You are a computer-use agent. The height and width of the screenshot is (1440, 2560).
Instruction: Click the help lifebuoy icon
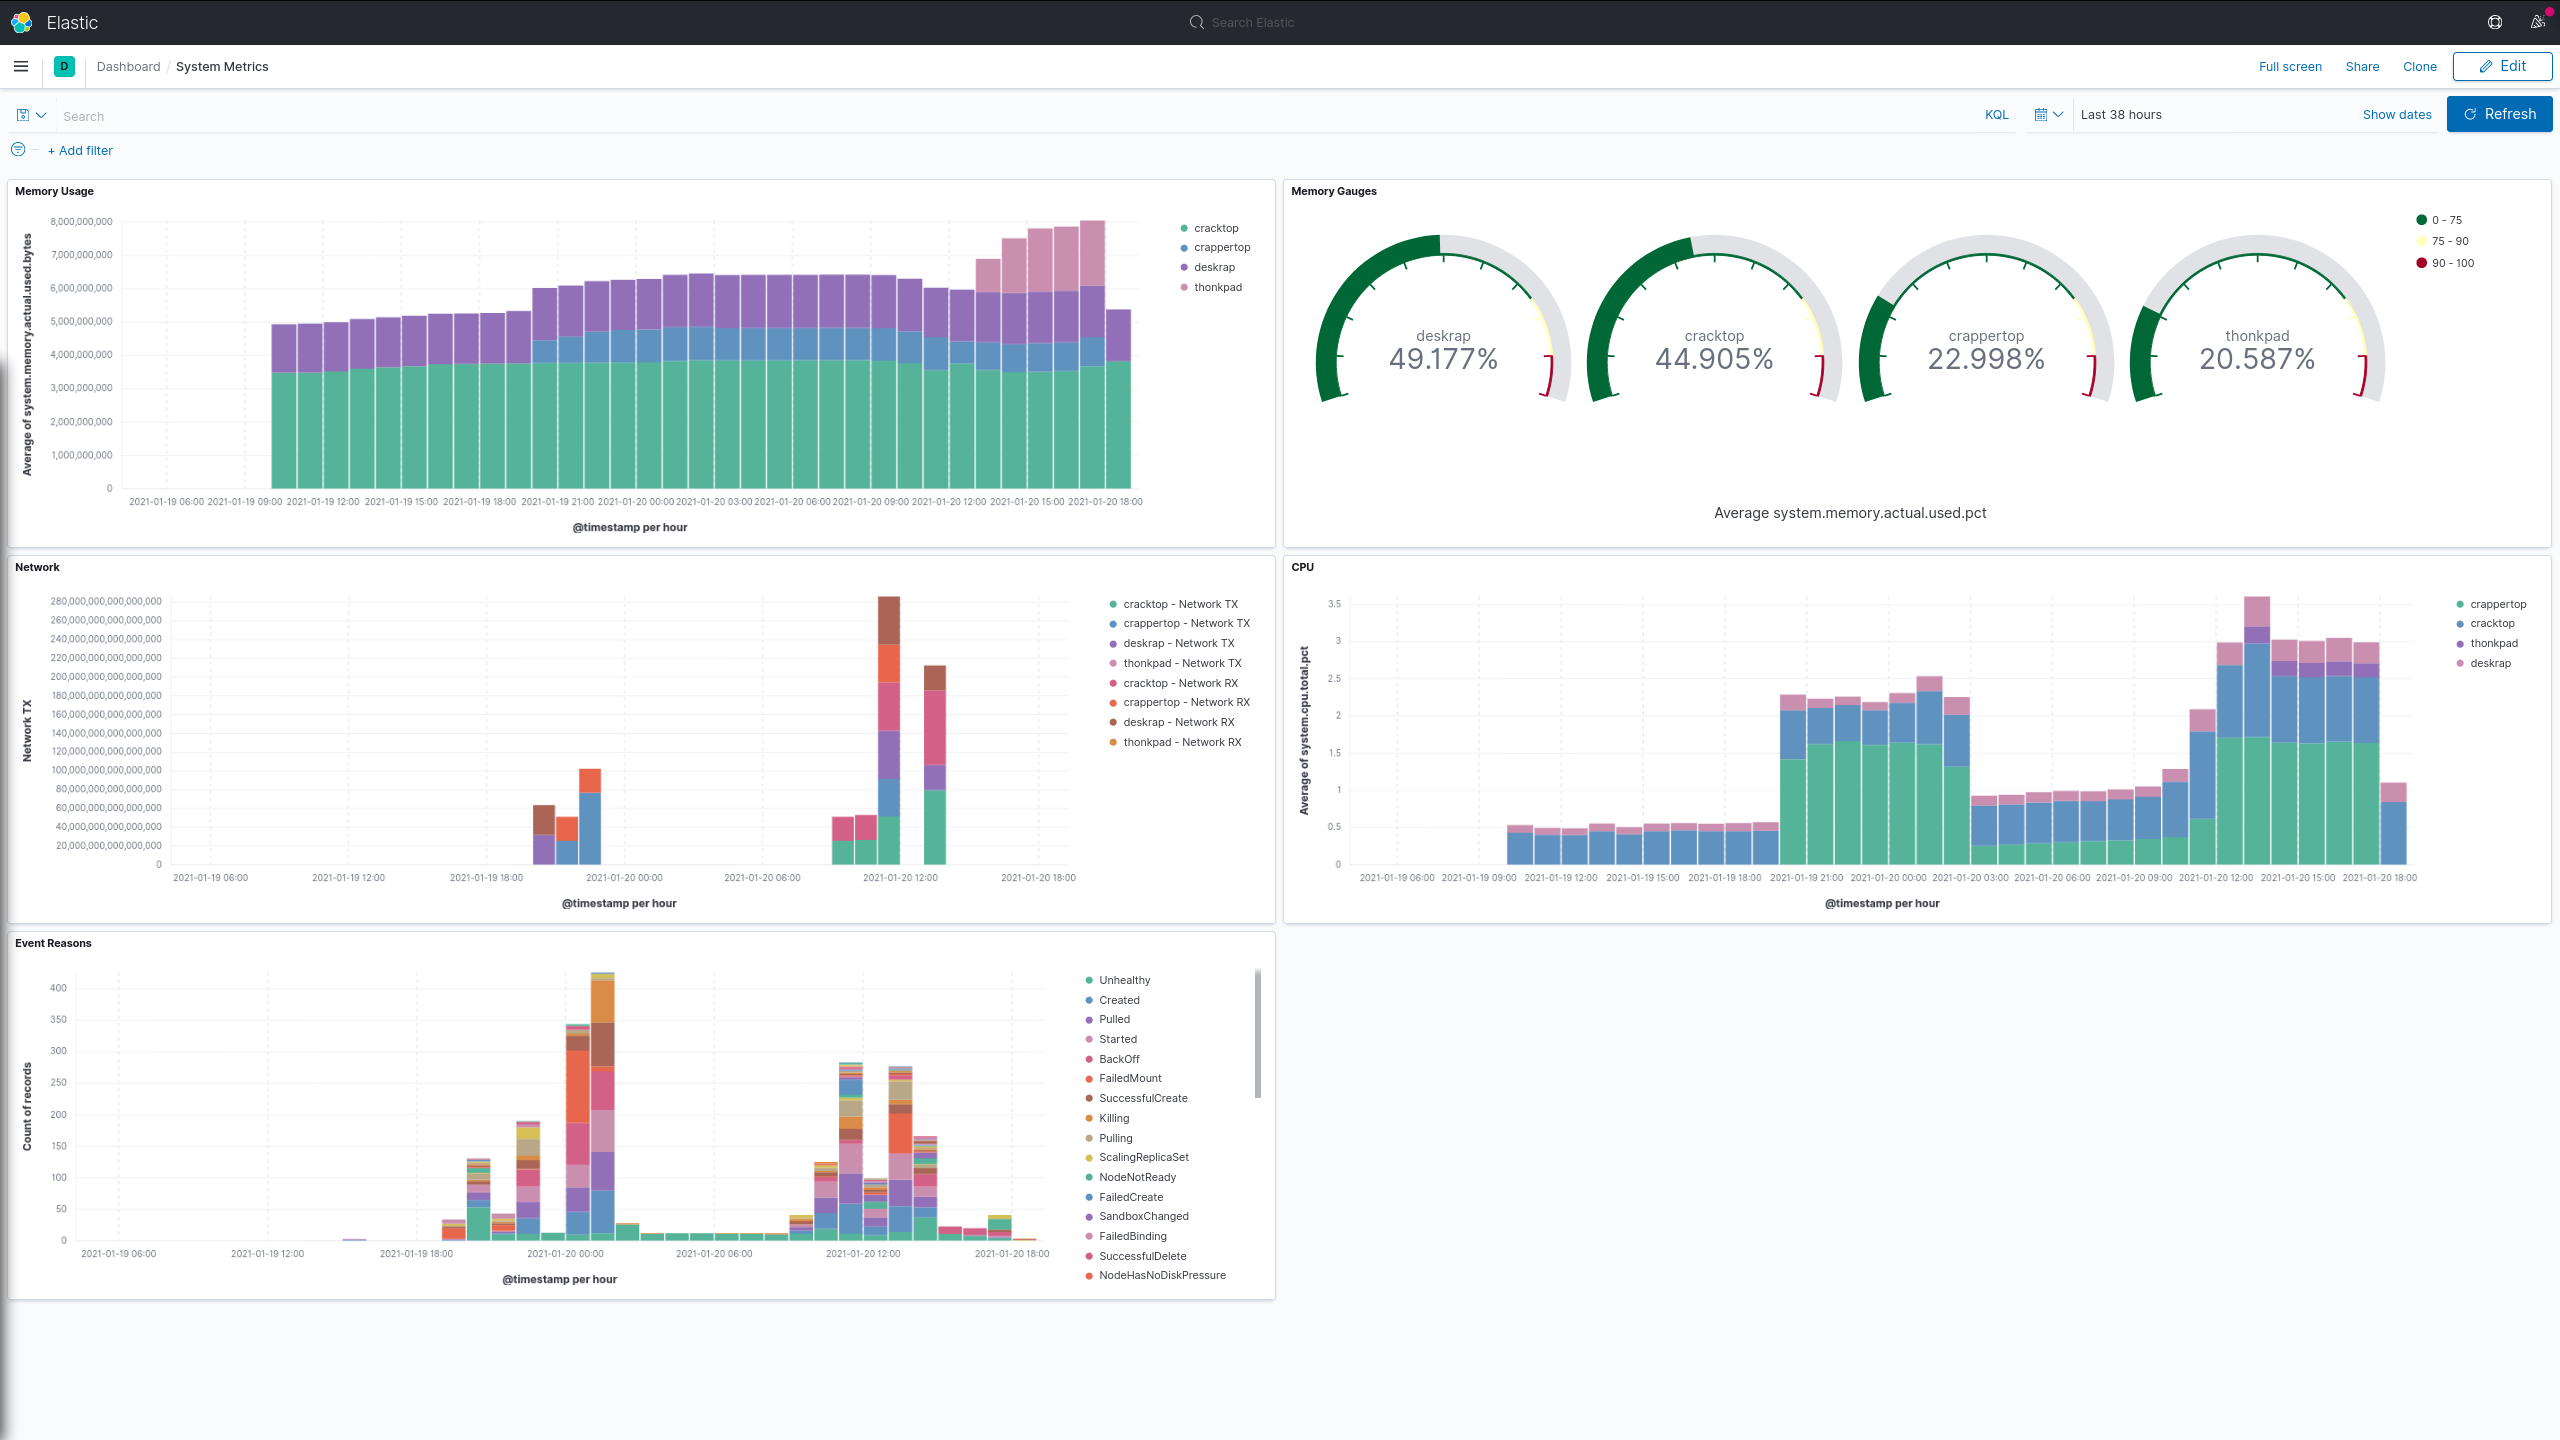click(2495, 22)
